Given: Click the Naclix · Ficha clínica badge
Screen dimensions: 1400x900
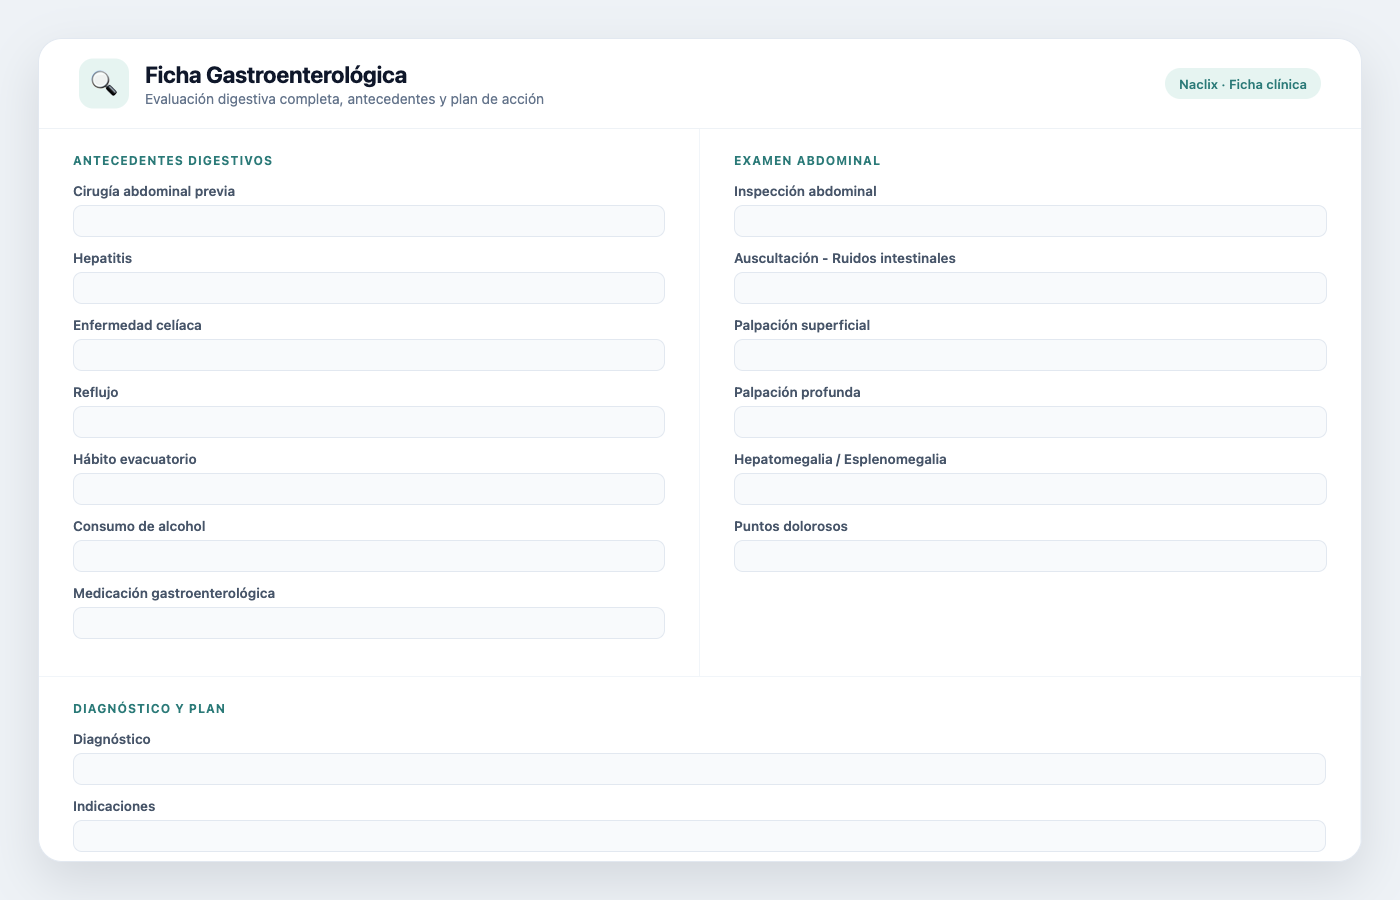Looking at the screenshot, I should (1242, 84).
